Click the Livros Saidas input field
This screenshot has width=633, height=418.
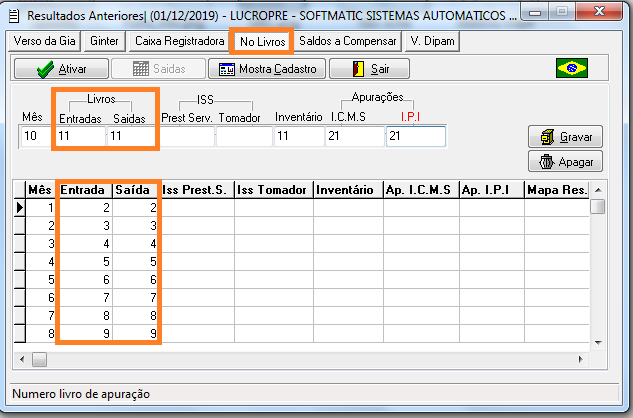point(132,136)
